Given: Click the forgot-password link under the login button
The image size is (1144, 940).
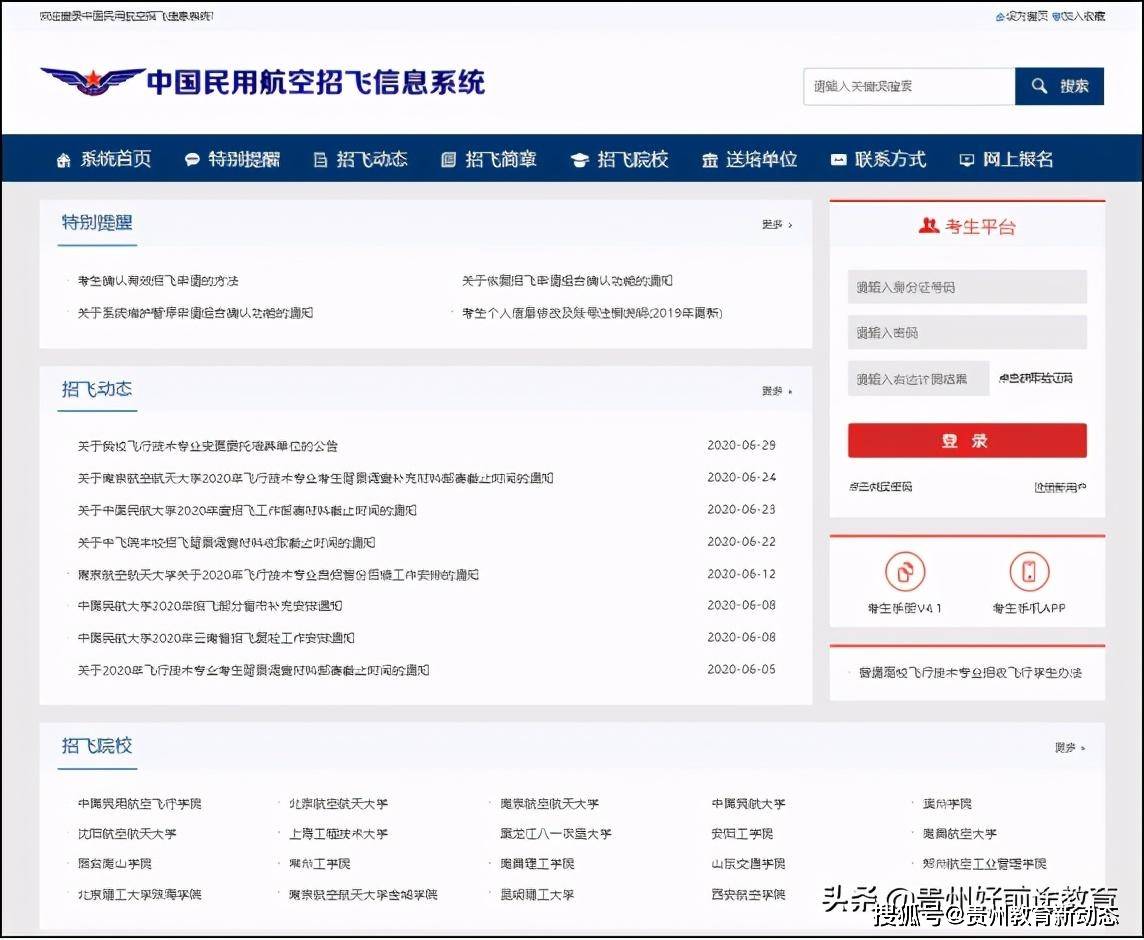Looking at the screenshot, I should point(880,487).
